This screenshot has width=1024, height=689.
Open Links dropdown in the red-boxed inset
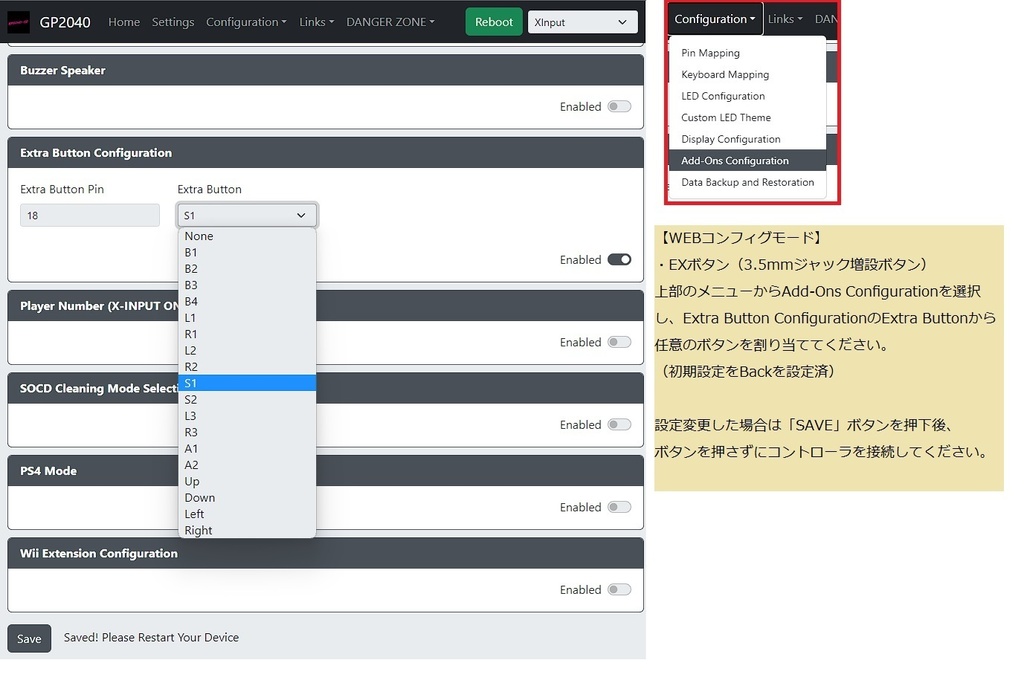[785, 19]
